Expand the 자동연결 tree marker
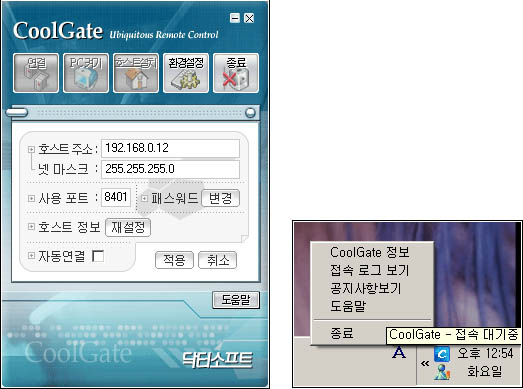 click(31, 256)
